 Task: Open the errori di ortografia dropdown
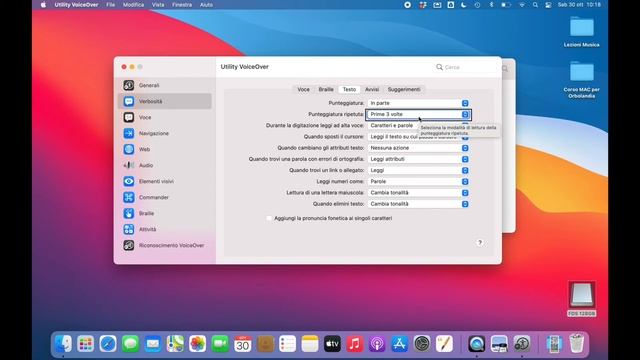tap(418, 159)
